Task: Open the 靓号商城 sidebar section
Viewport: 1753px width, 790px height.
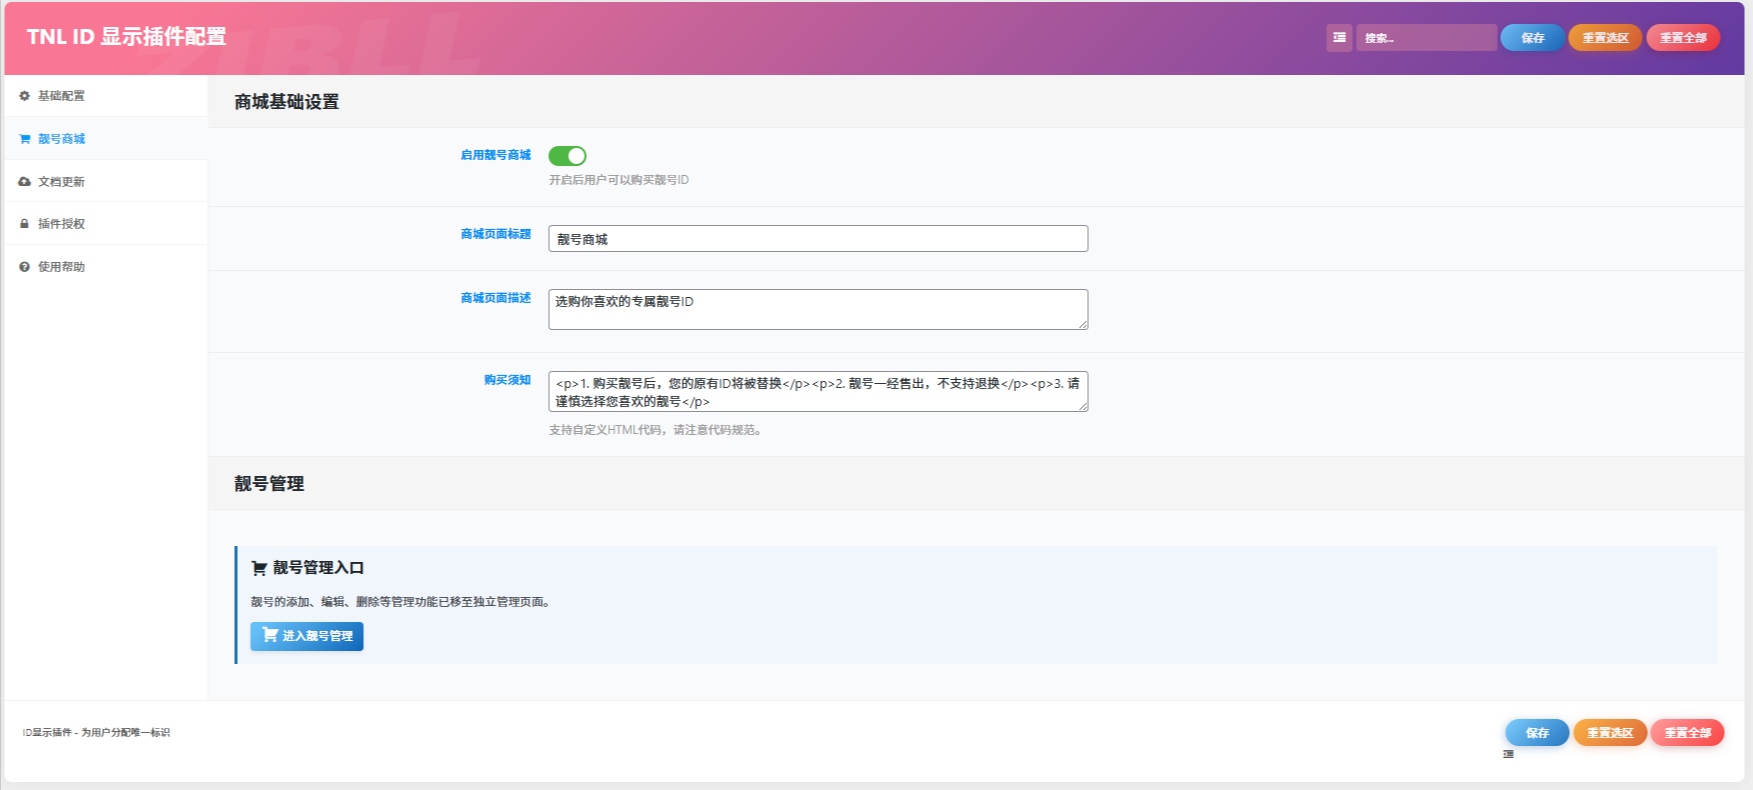Action: coord(61,139)
